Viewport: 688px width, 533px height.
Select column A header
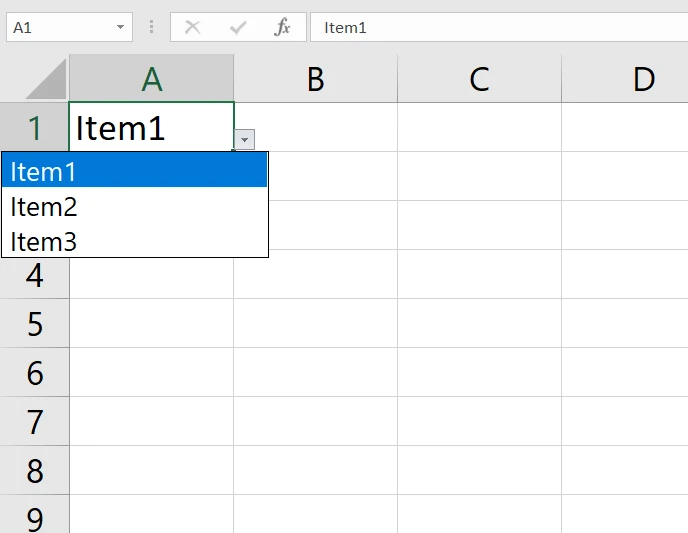tap(151, 79)
